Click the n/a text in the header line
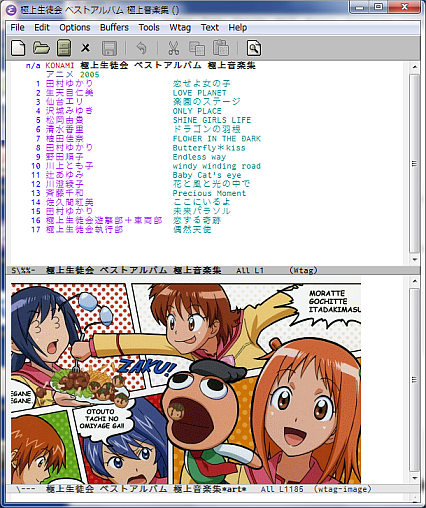The height and width of the screenshot is (508, 426). [33, 65]
